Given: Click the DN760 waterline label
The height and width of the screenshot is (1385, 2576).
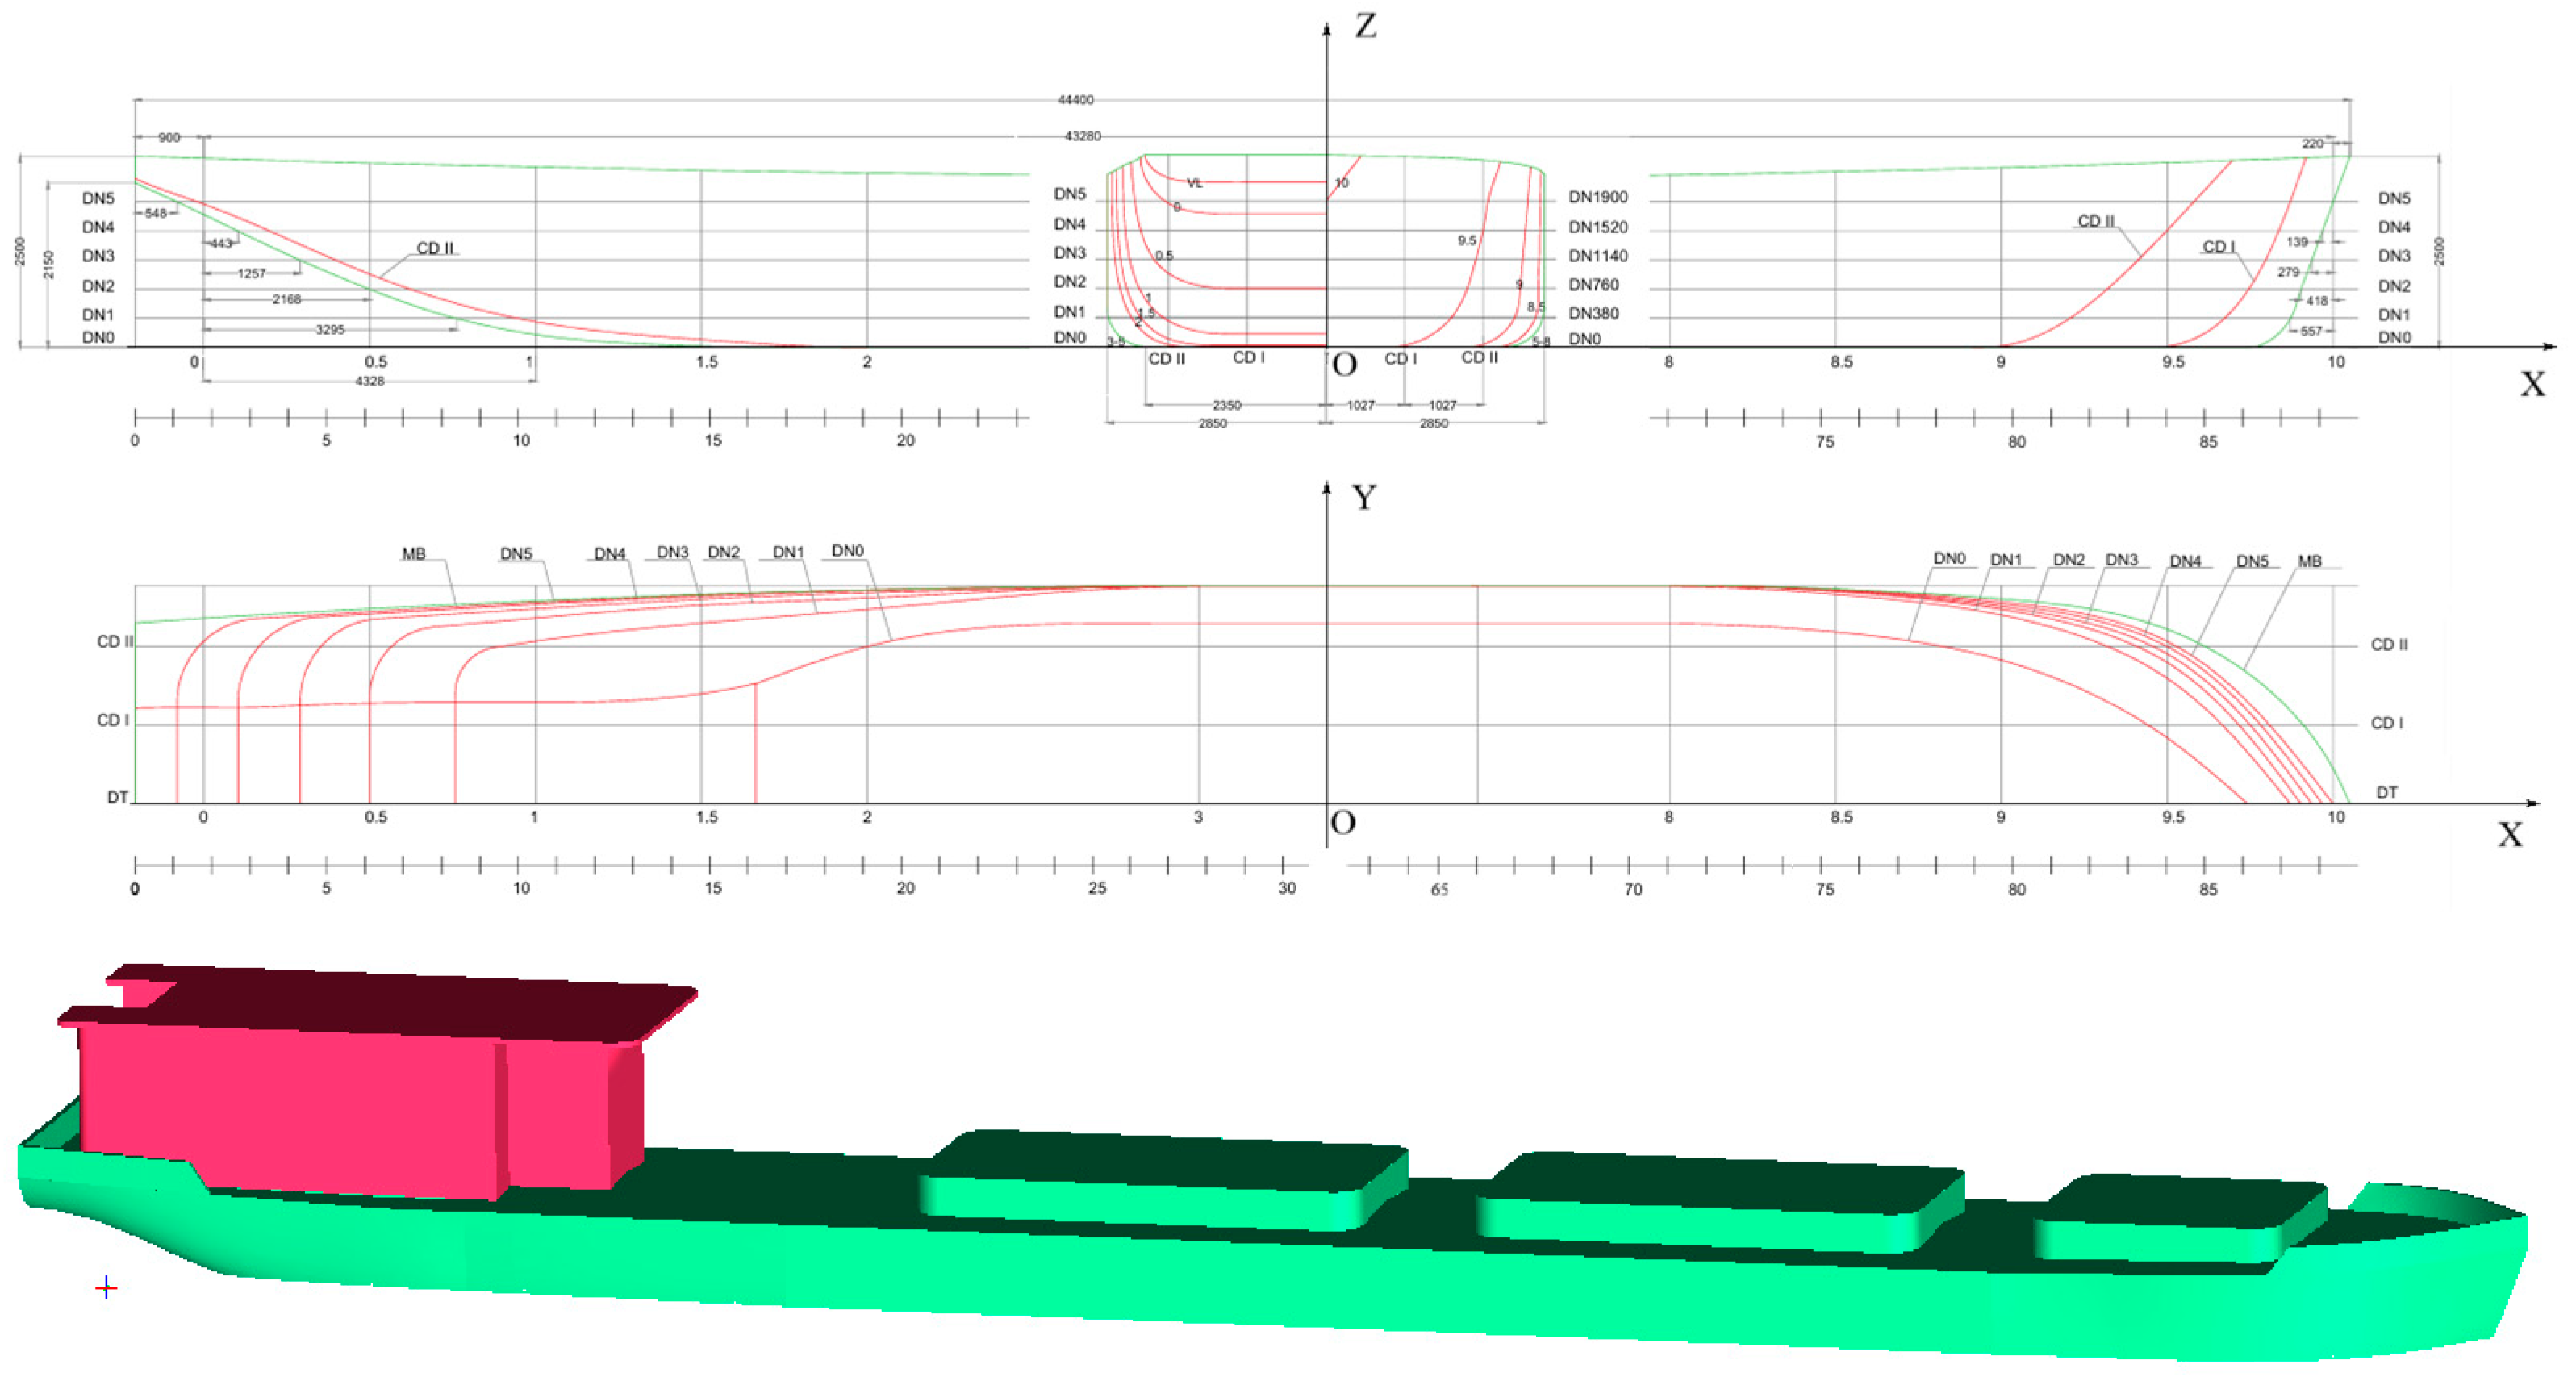Looking at the screenshot, I should tap(1593, 285).
